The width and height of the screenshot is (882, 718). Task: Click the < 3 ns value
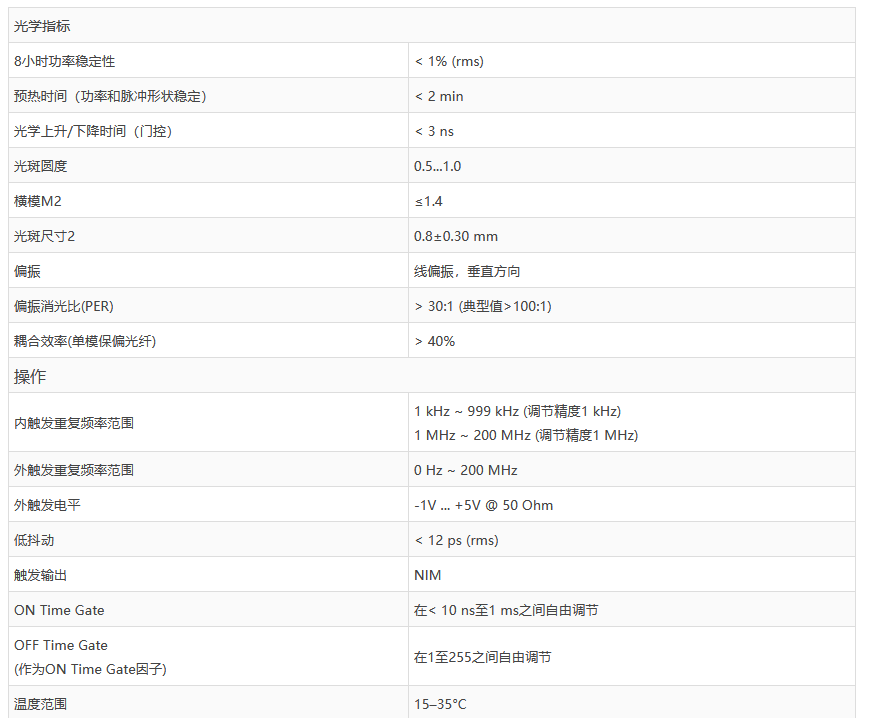(434, 131)
